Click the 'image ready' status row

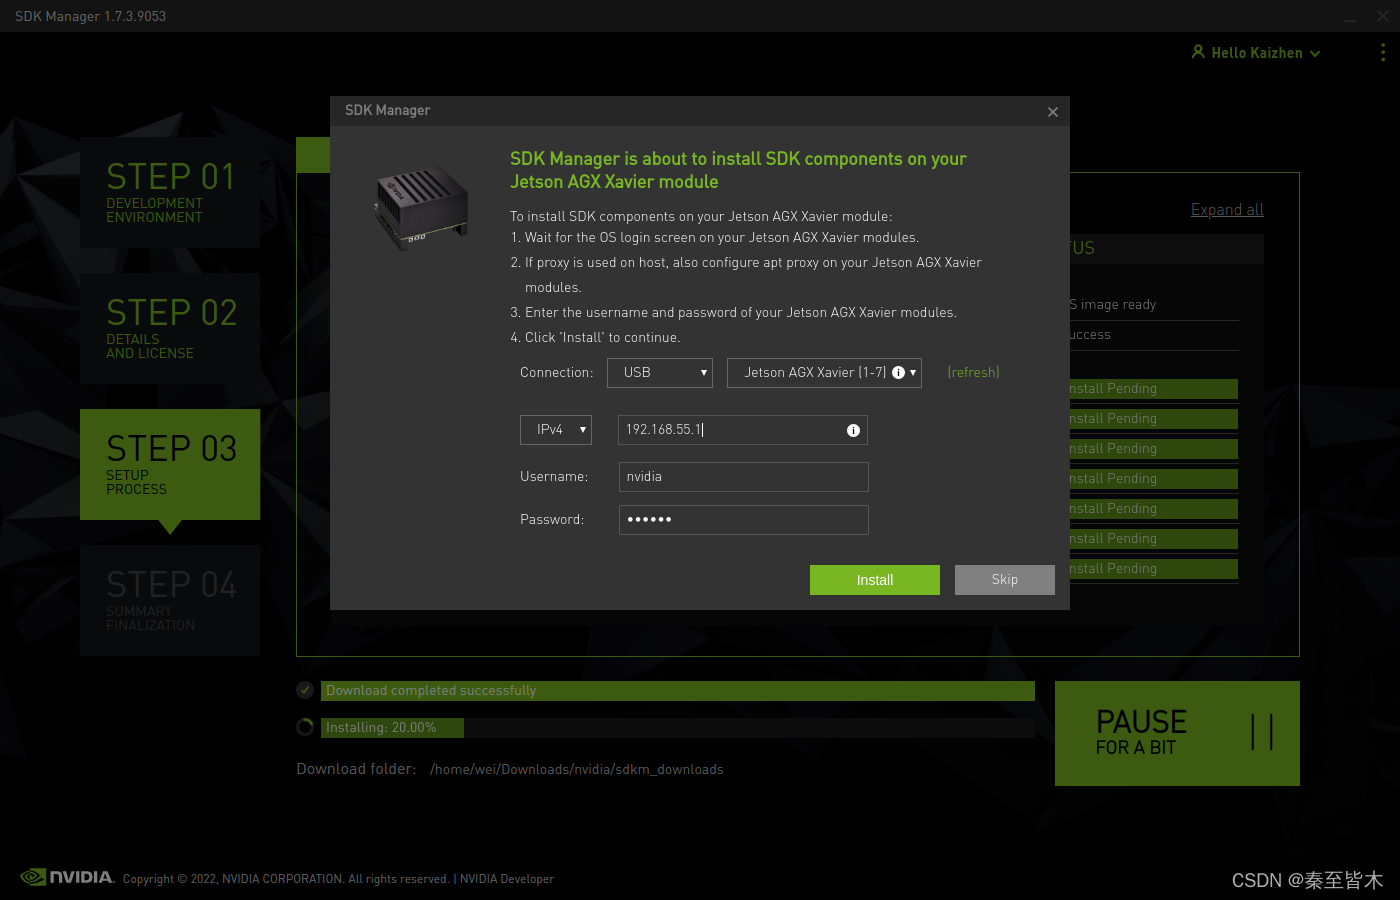coord(1153,305)
